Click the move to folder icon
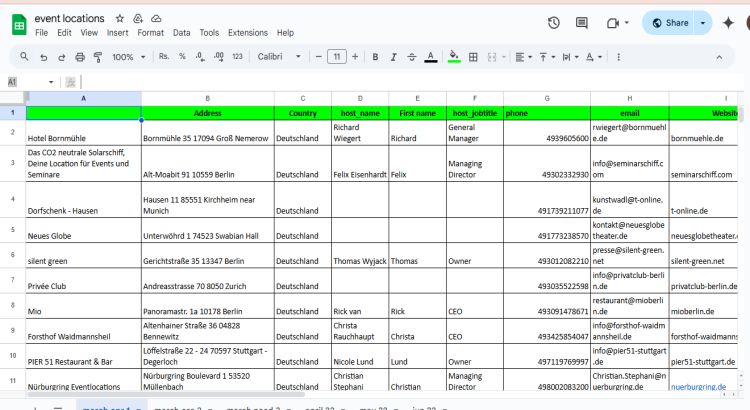Viewport: 750px width, 410px height. pos(138,18)
